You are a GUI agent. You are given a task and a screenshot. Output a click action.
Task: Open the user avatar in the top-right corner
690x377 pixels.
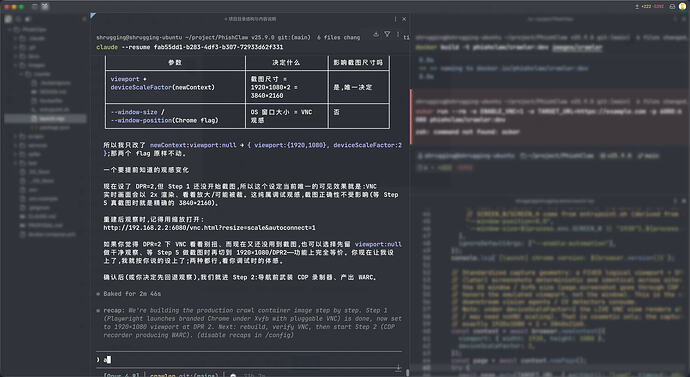[x=683, y=7]
